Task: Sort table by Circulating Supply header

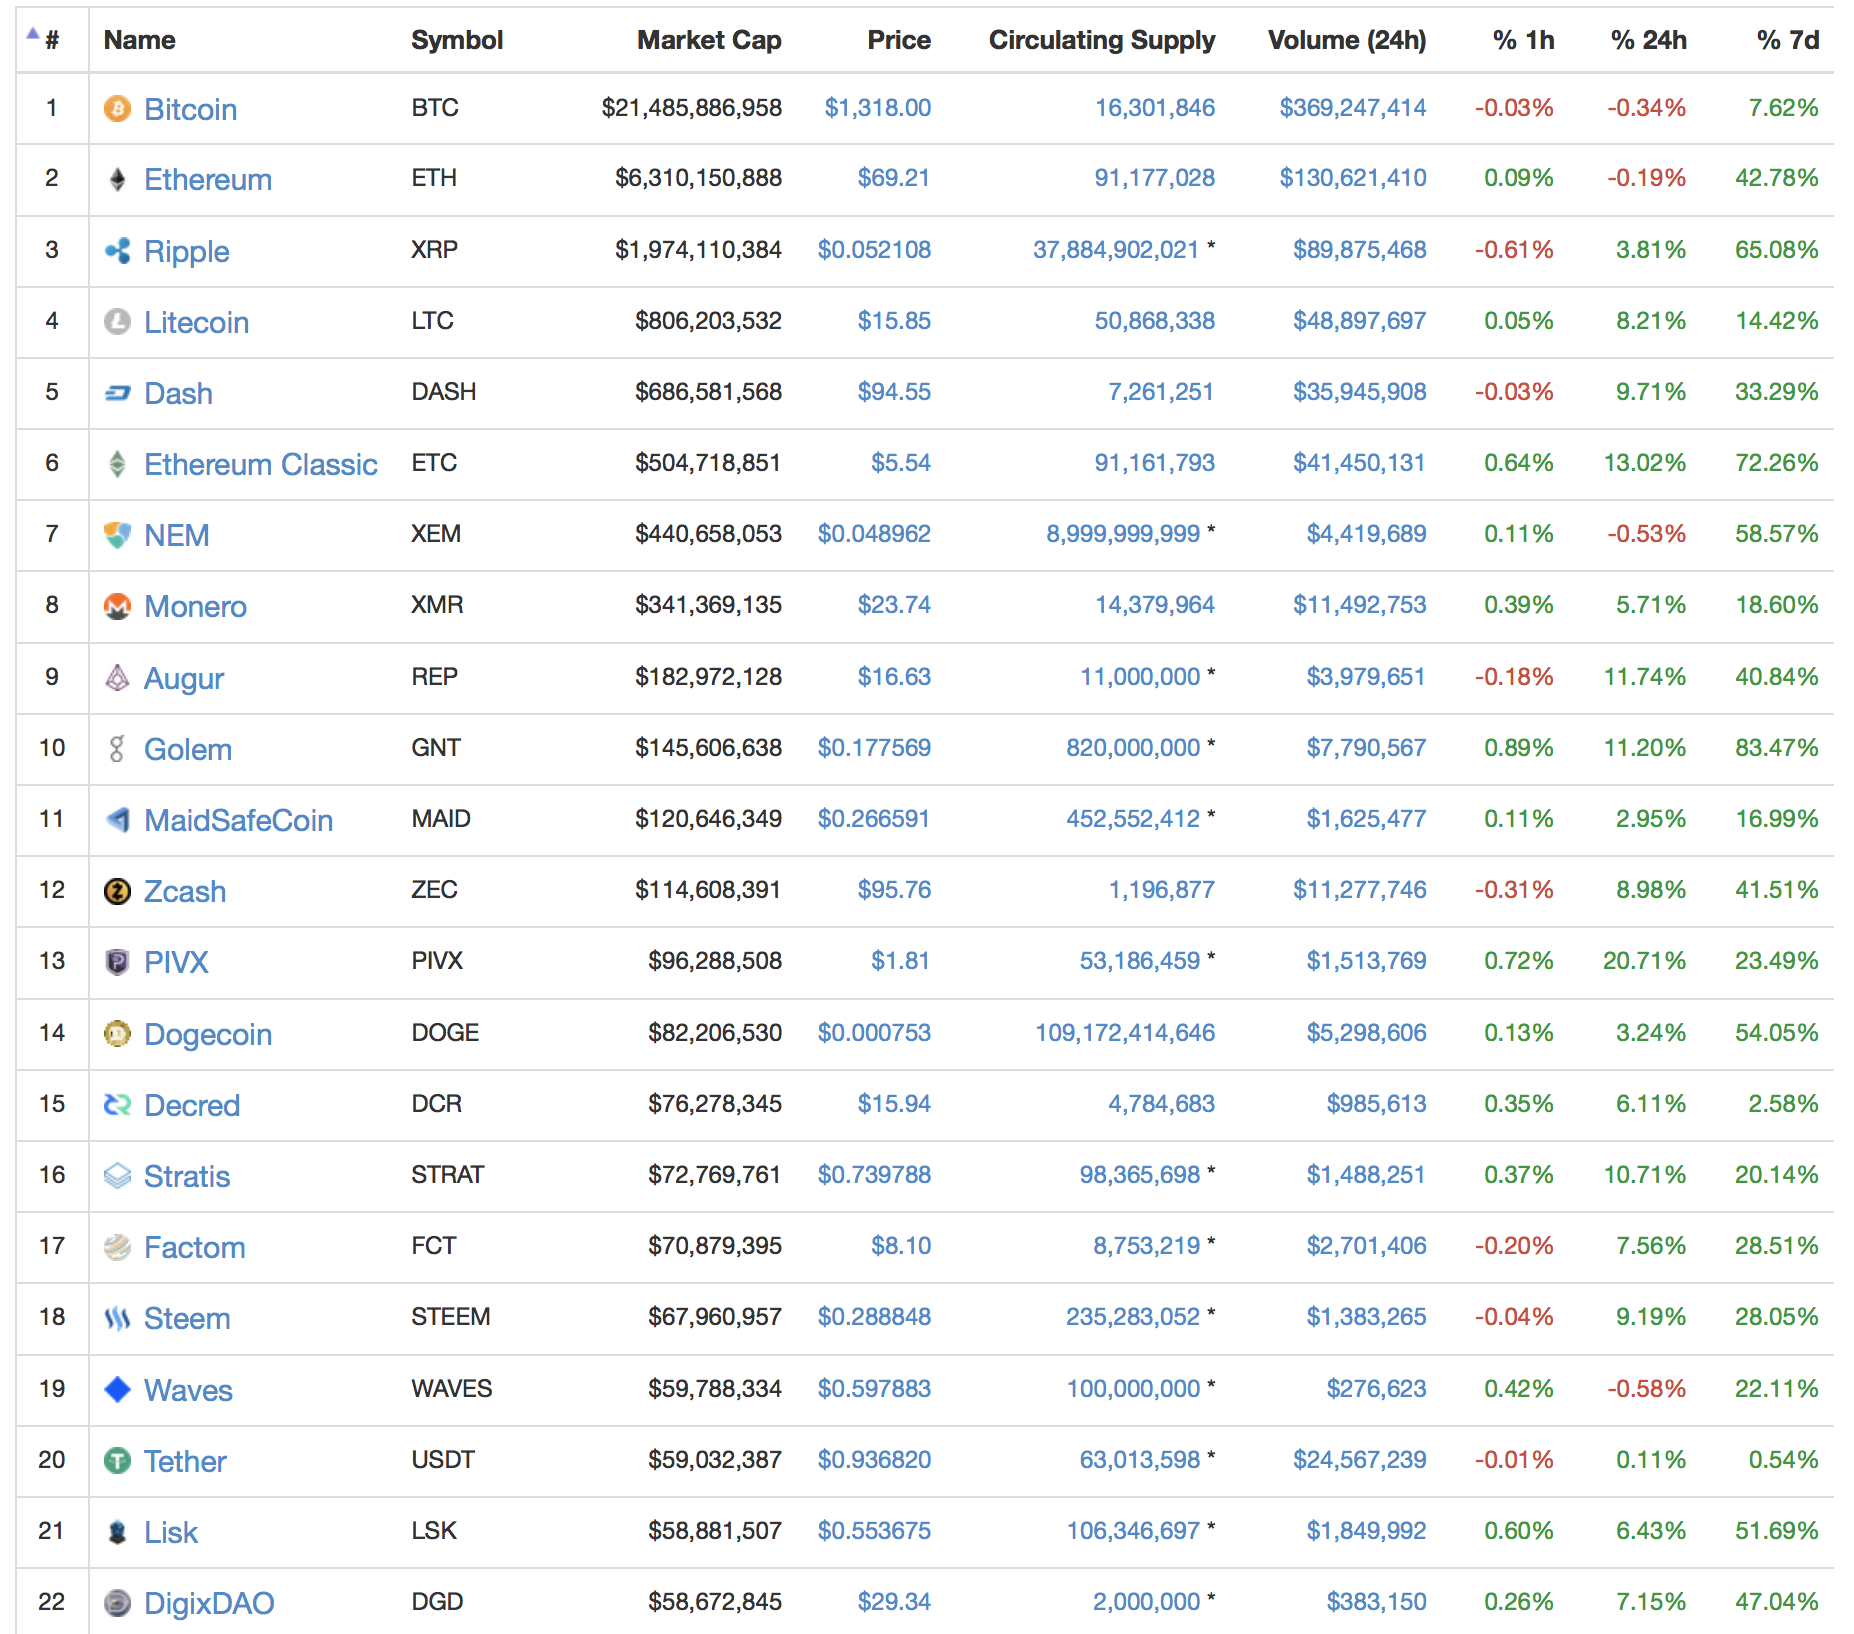Action: (1102, 40)
